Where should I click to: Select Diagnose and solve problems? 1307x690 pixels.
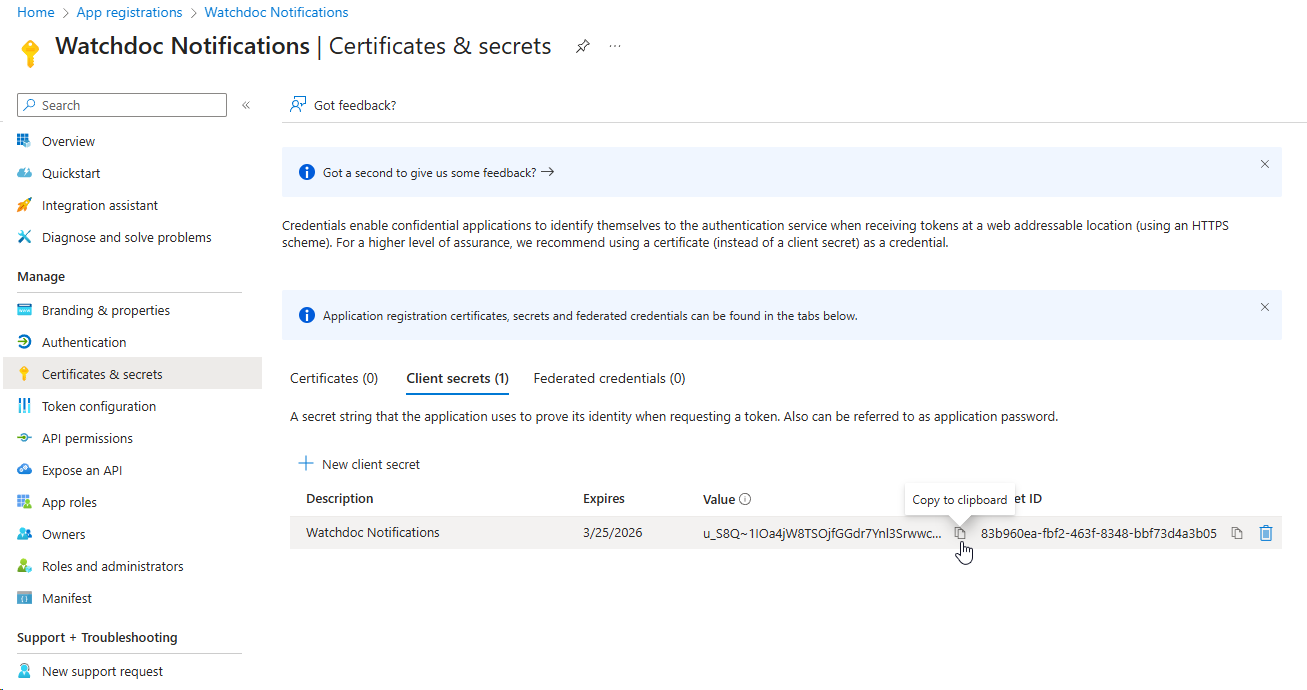[127, 237]
